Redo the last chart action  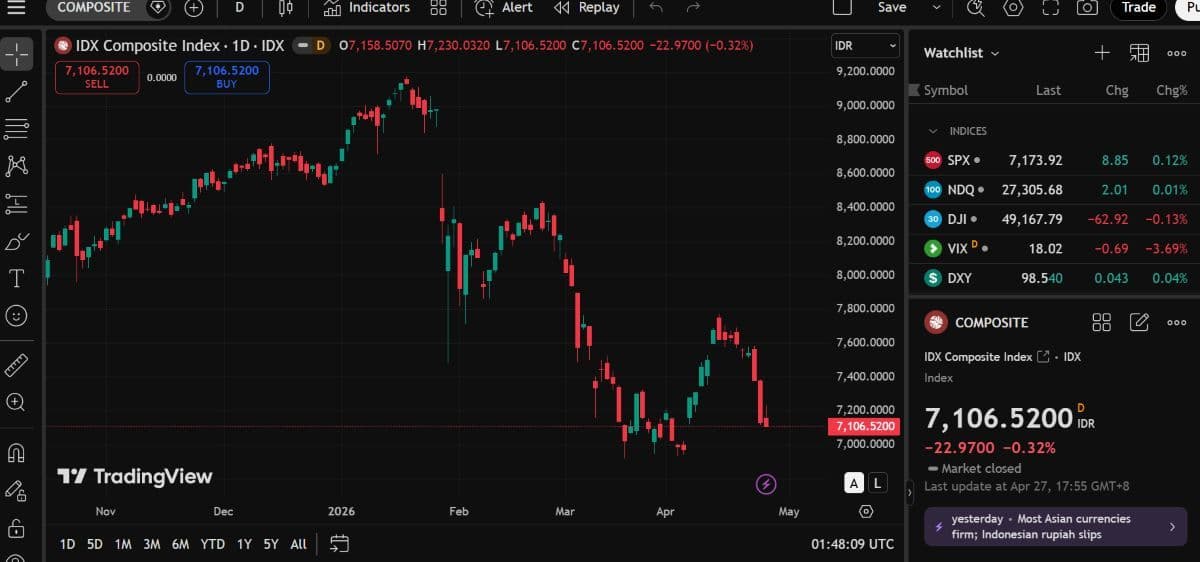[x=693, y=8]
